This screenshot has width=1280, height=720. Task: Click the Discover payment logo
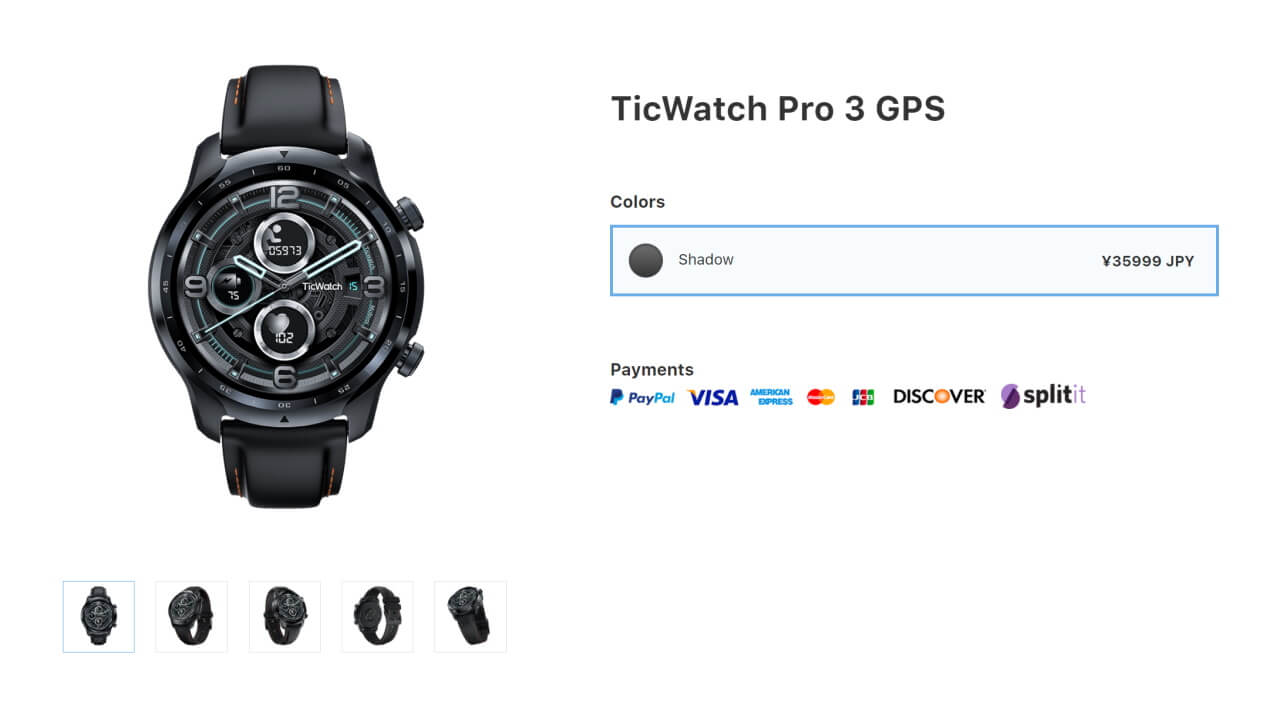click(x=939, y=397)
